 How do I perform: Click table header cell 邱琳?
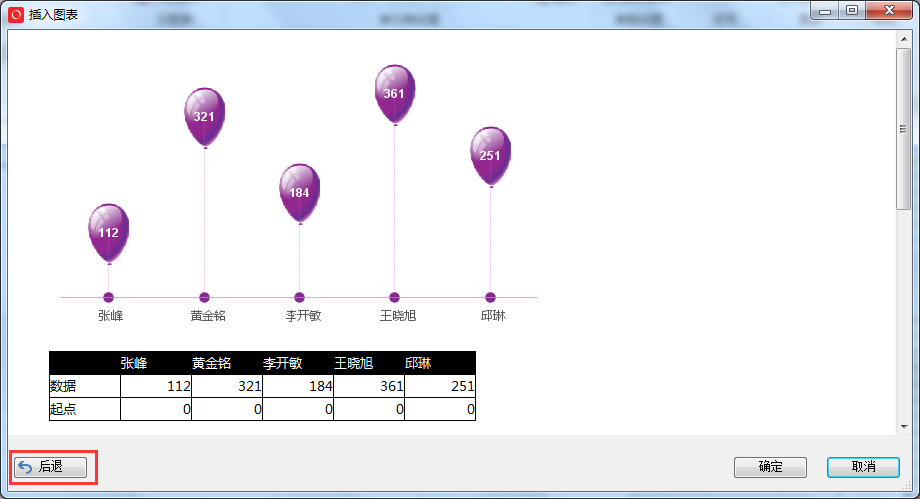(x=439, y=363)
